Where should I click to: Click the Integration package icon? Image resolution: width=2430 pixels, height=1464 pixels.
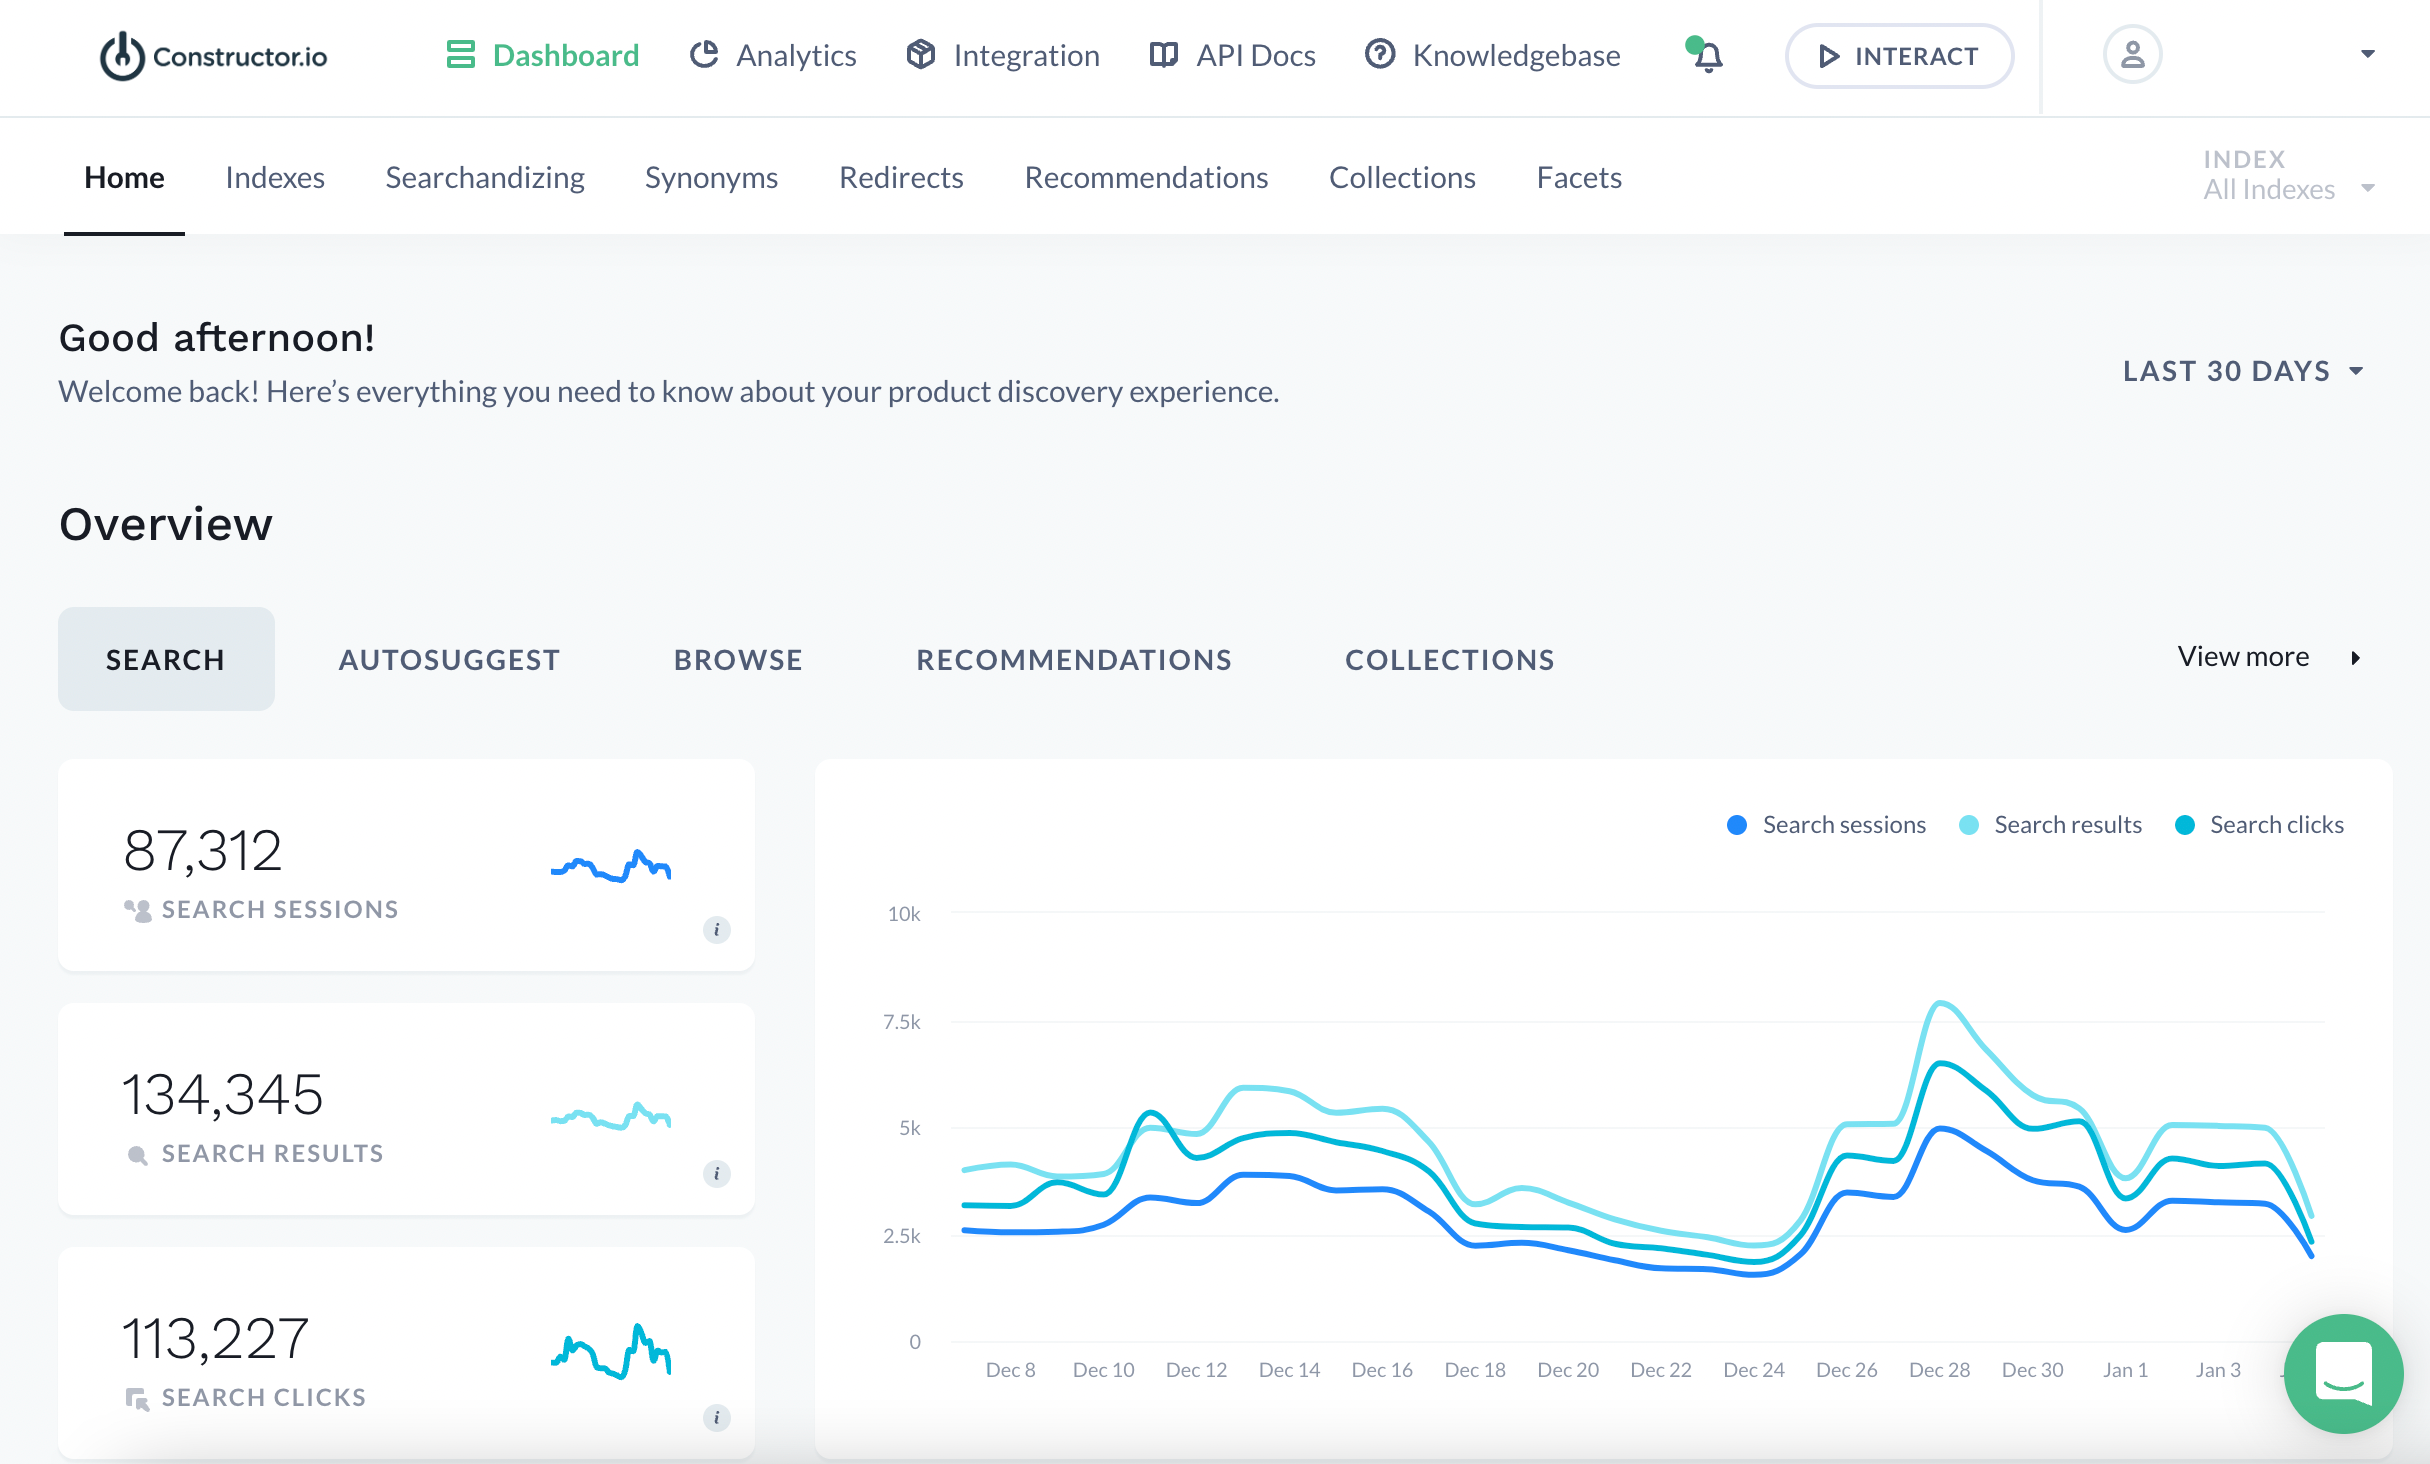coord(920,55)
